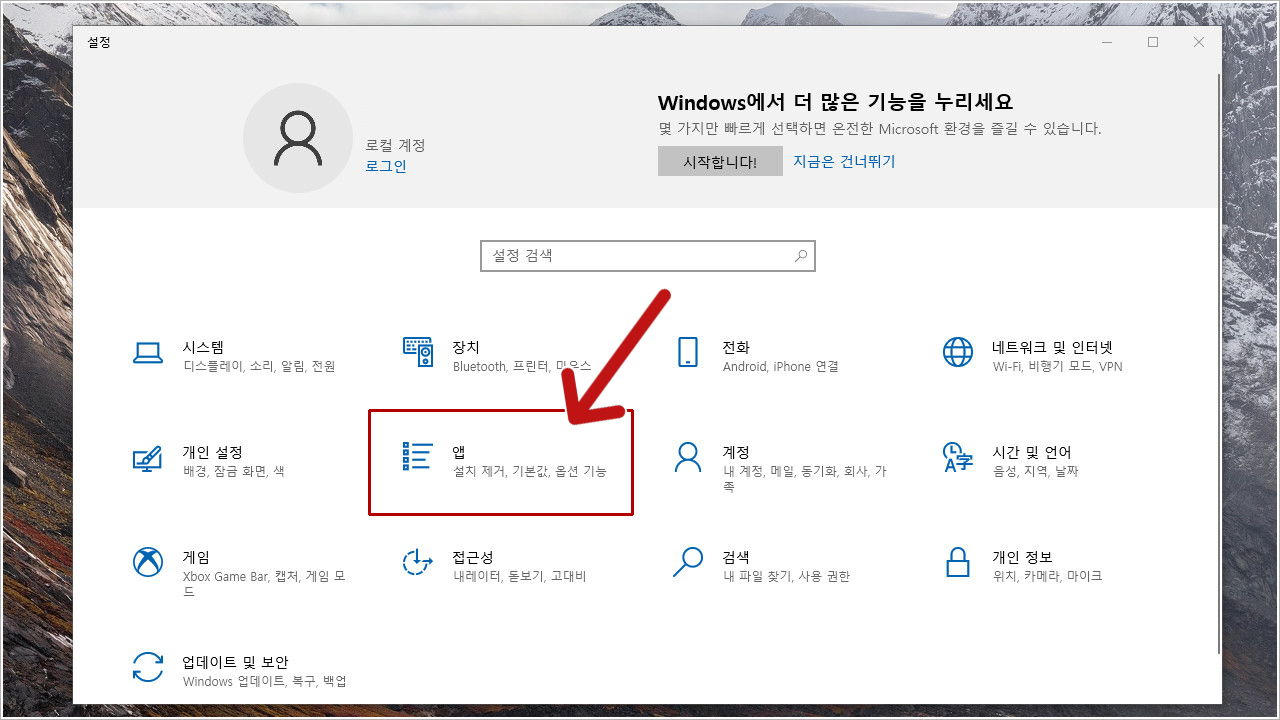Click the Windows에서 더 많은 기능을 누리세요 heading
This screenshot has width=1280, height=720.
pos(836,102)
